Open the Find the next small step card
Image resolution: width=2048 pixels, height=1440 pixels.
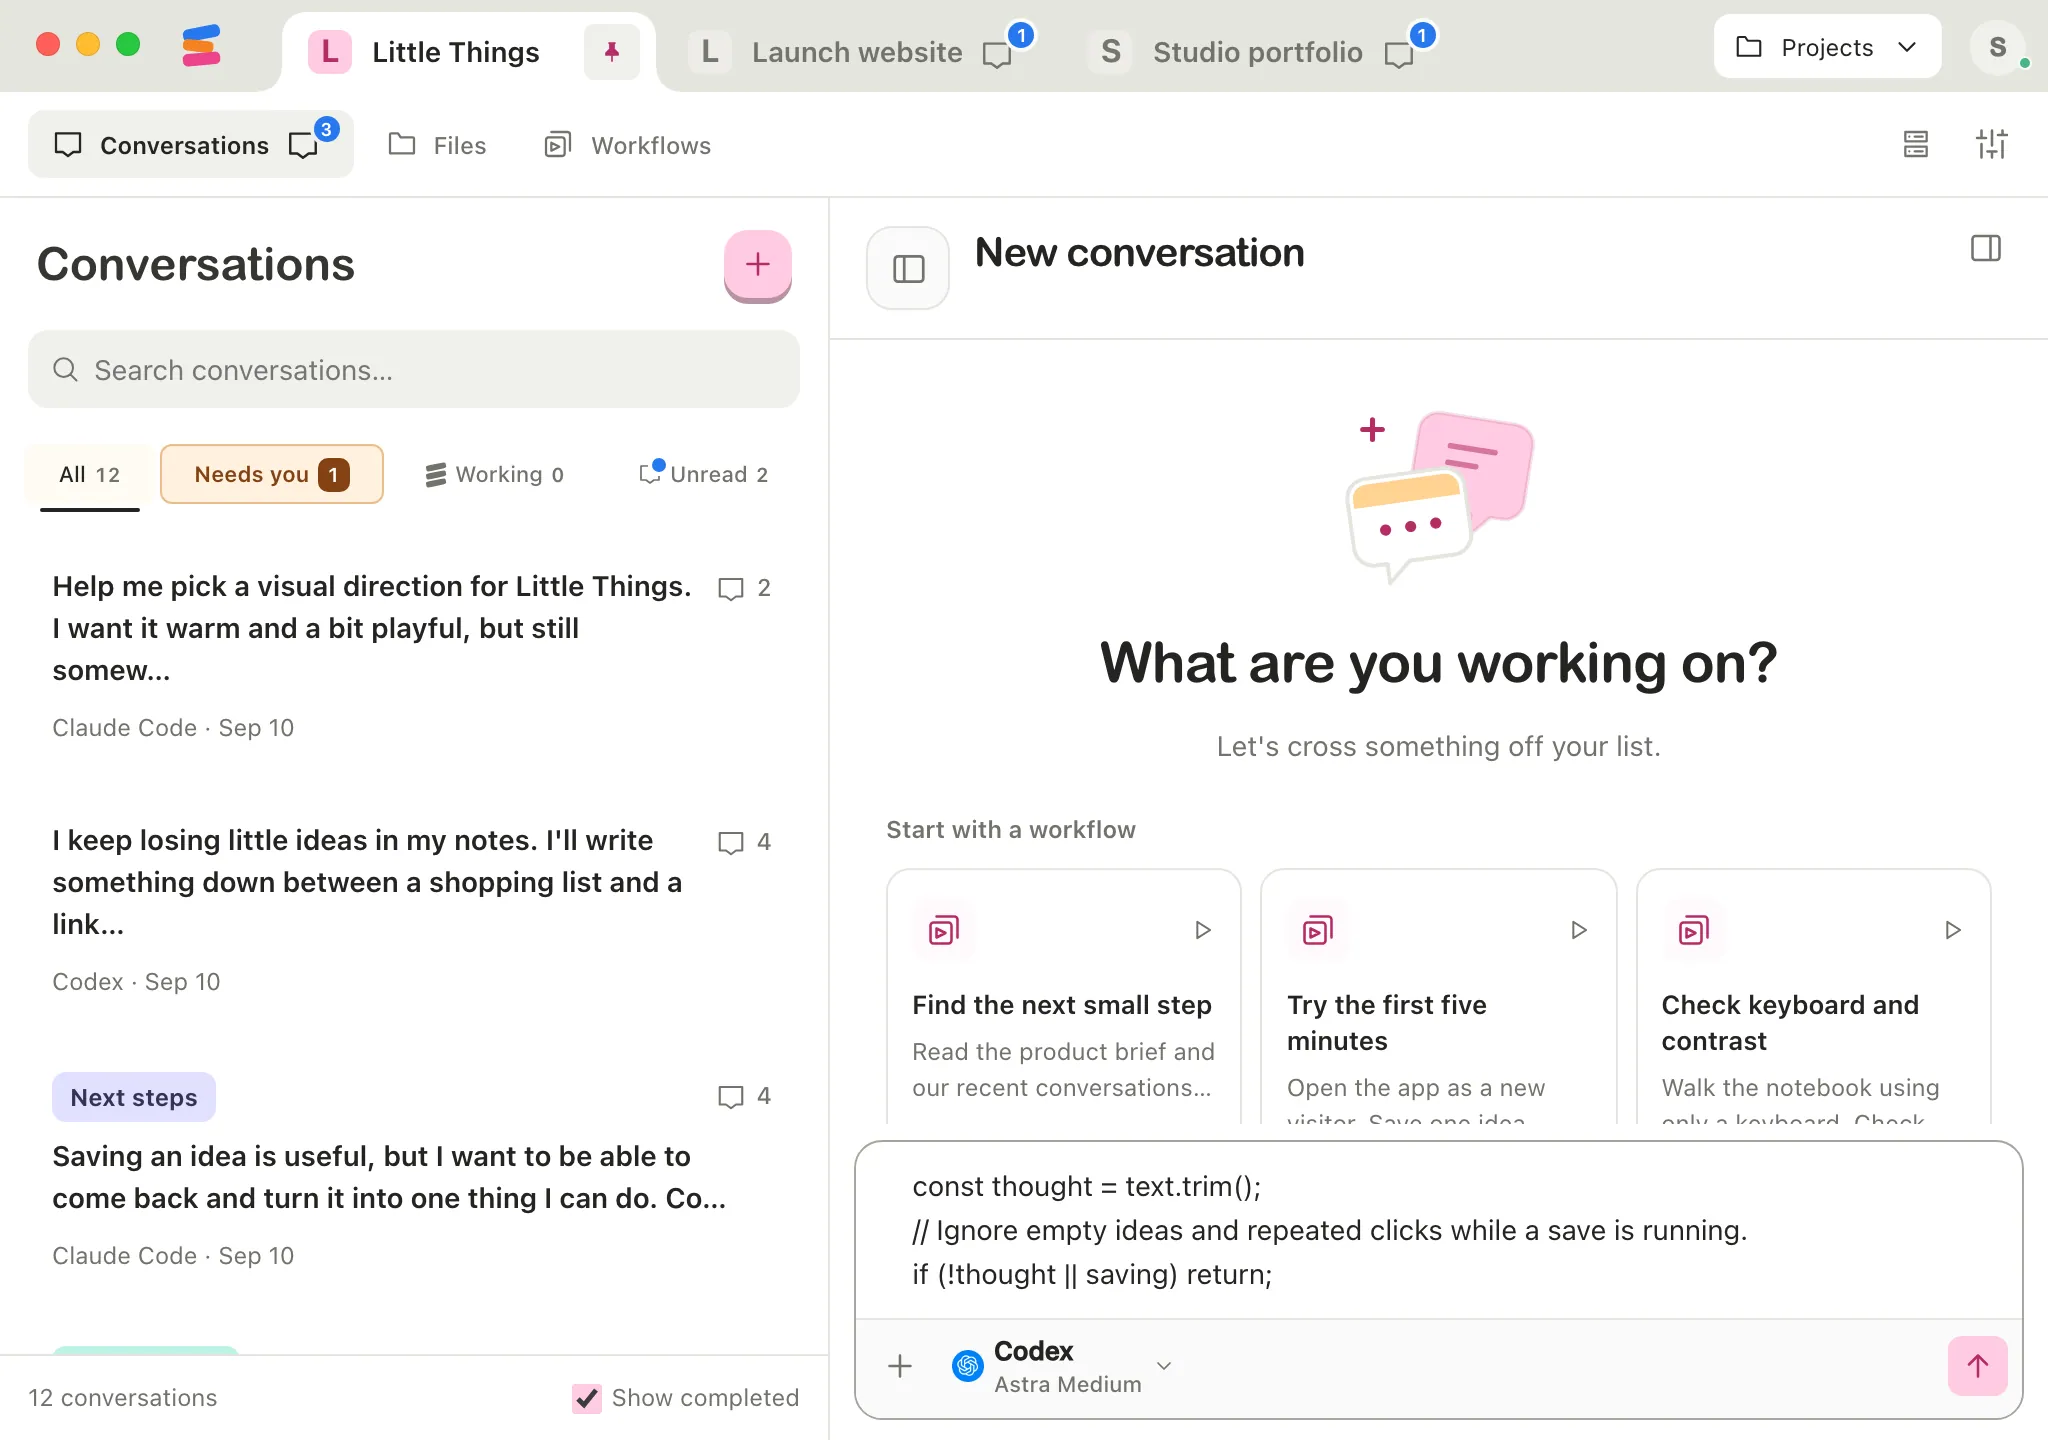[1063, 996]
